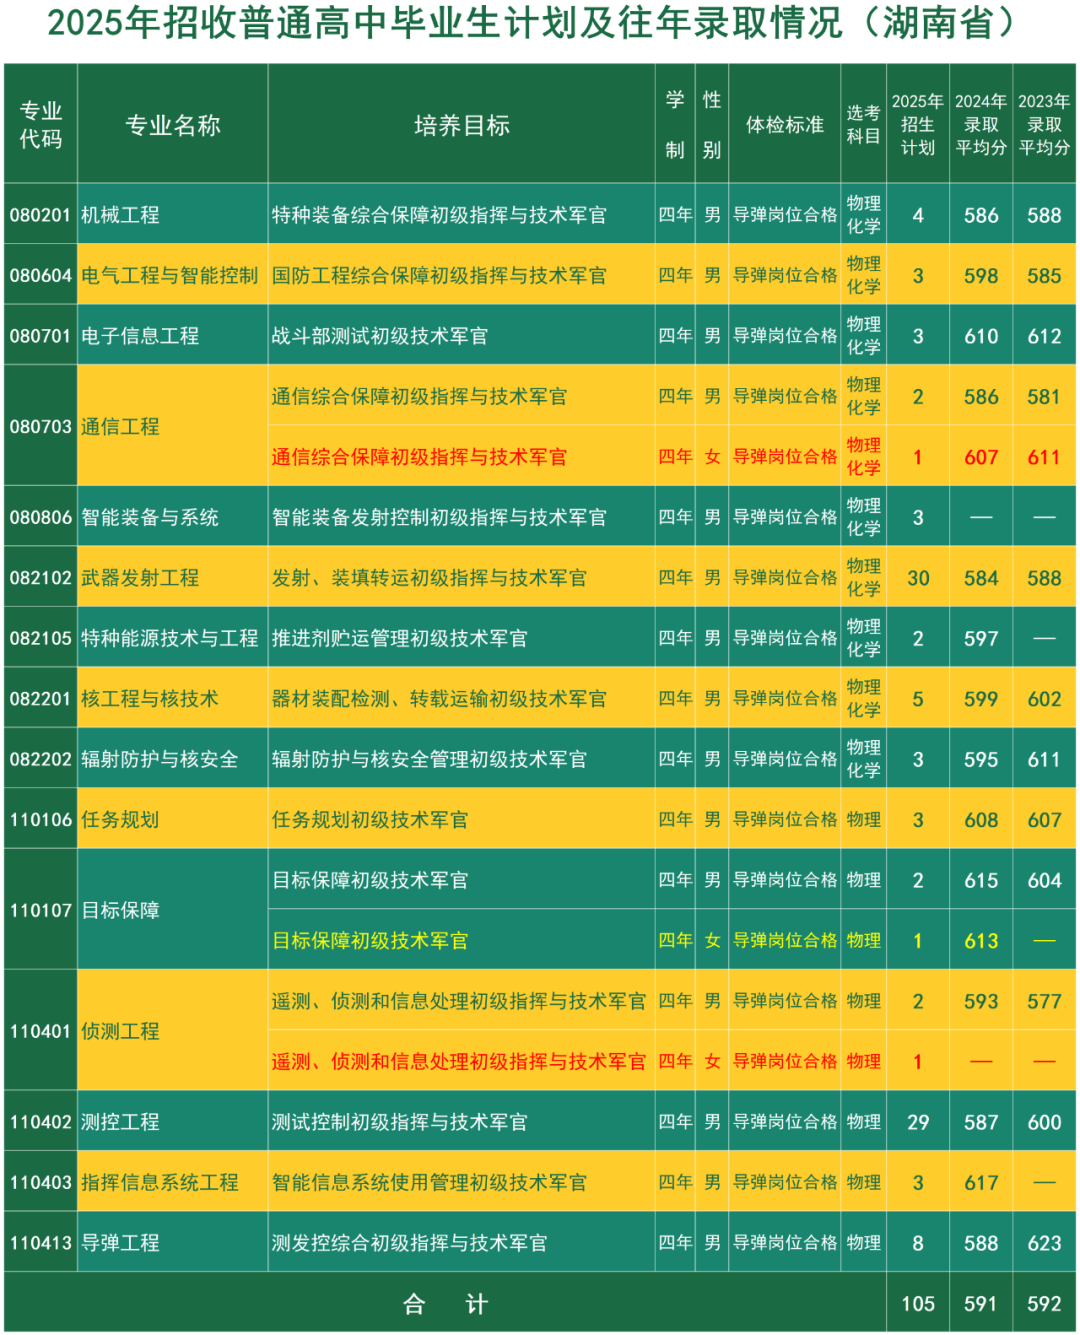
Task: Click the 专业代码 column header
Action: pos(41,124)
